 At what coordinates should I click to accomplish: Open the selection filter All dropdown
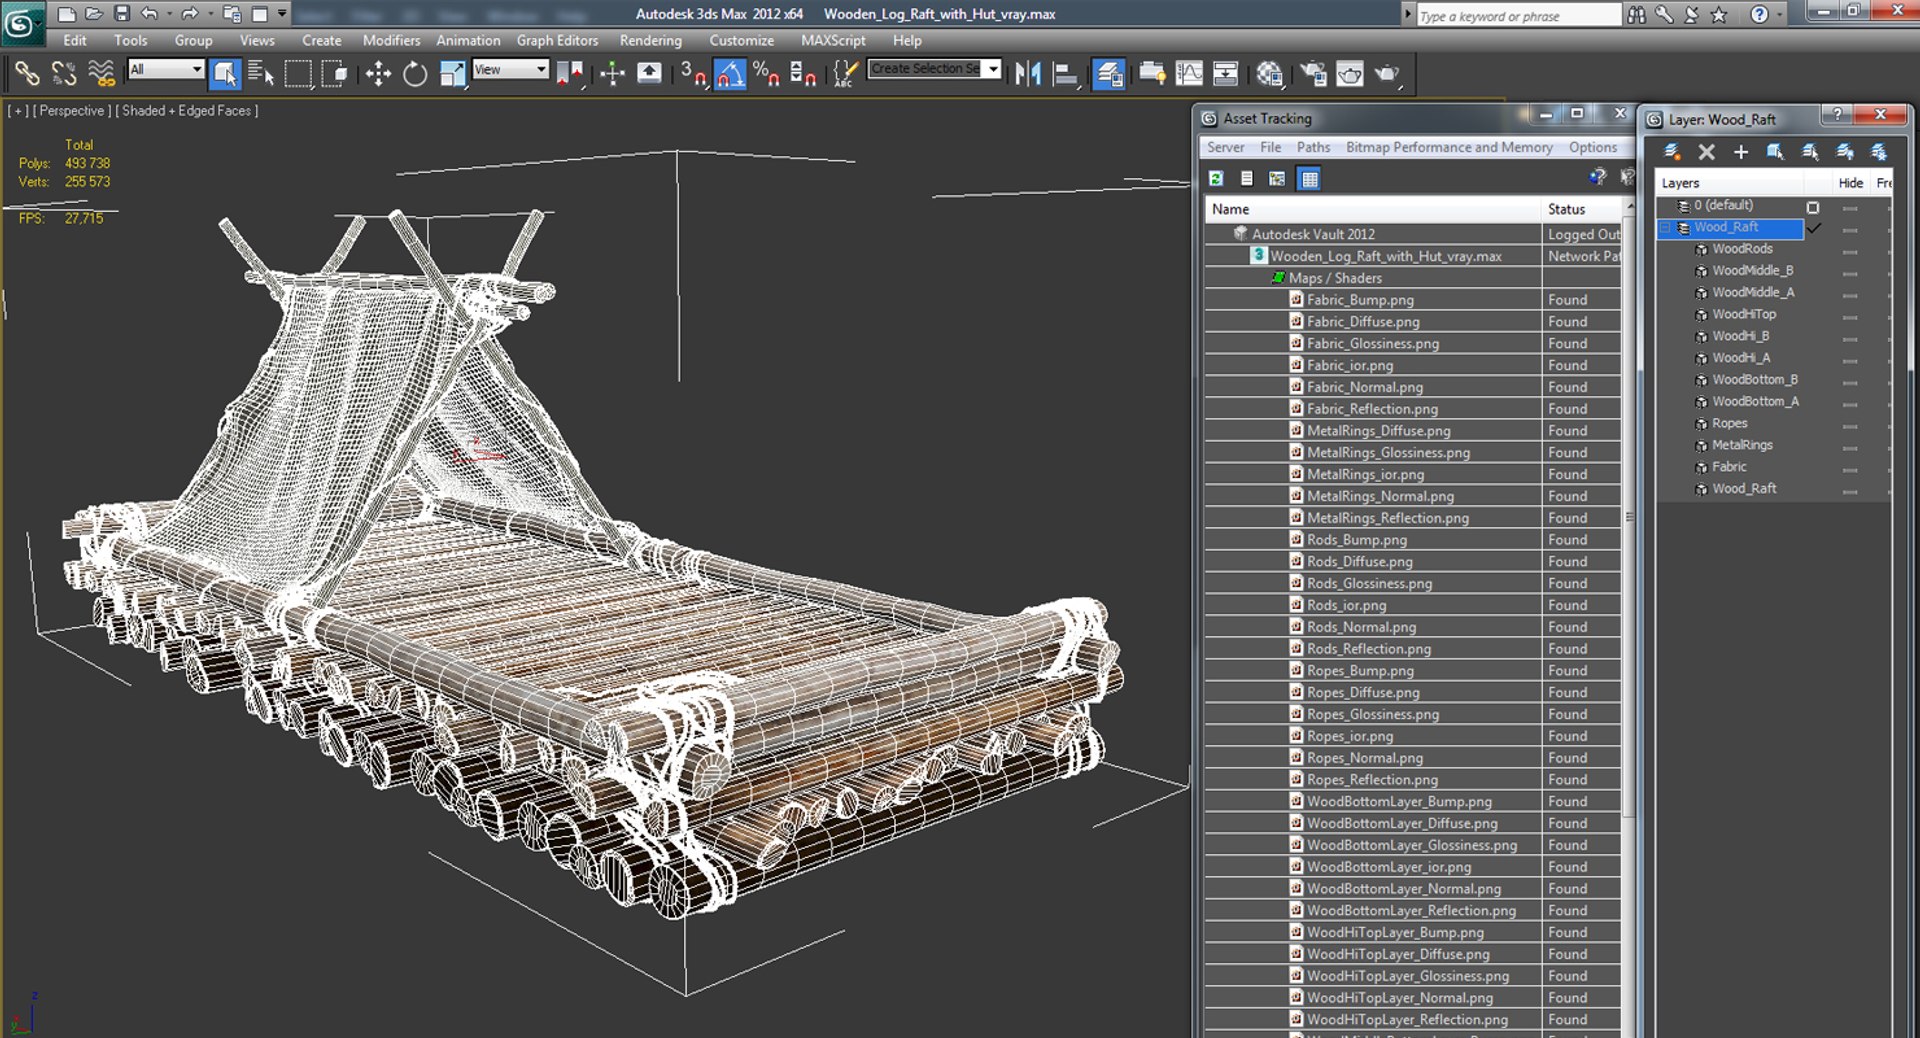(167, 69)
